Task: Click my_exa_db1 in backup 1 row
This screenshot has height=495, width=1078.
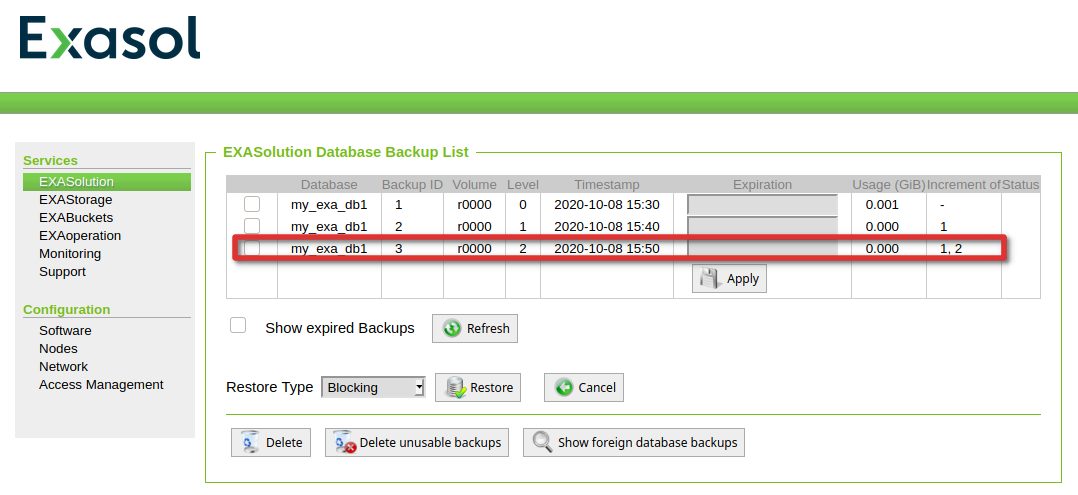Action: click(x=329, y=204)
